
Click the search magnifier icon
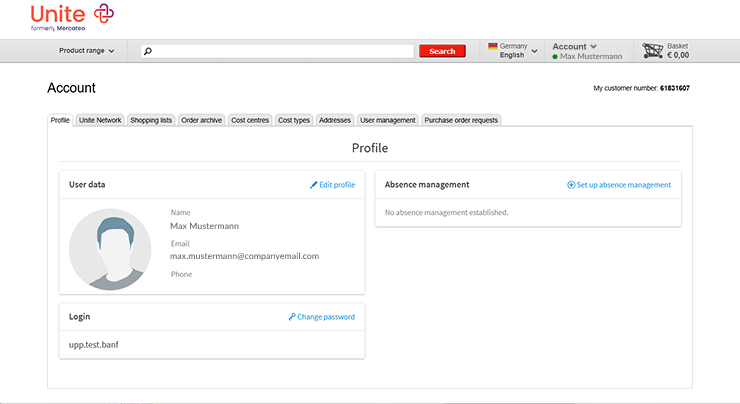[148, 51]
